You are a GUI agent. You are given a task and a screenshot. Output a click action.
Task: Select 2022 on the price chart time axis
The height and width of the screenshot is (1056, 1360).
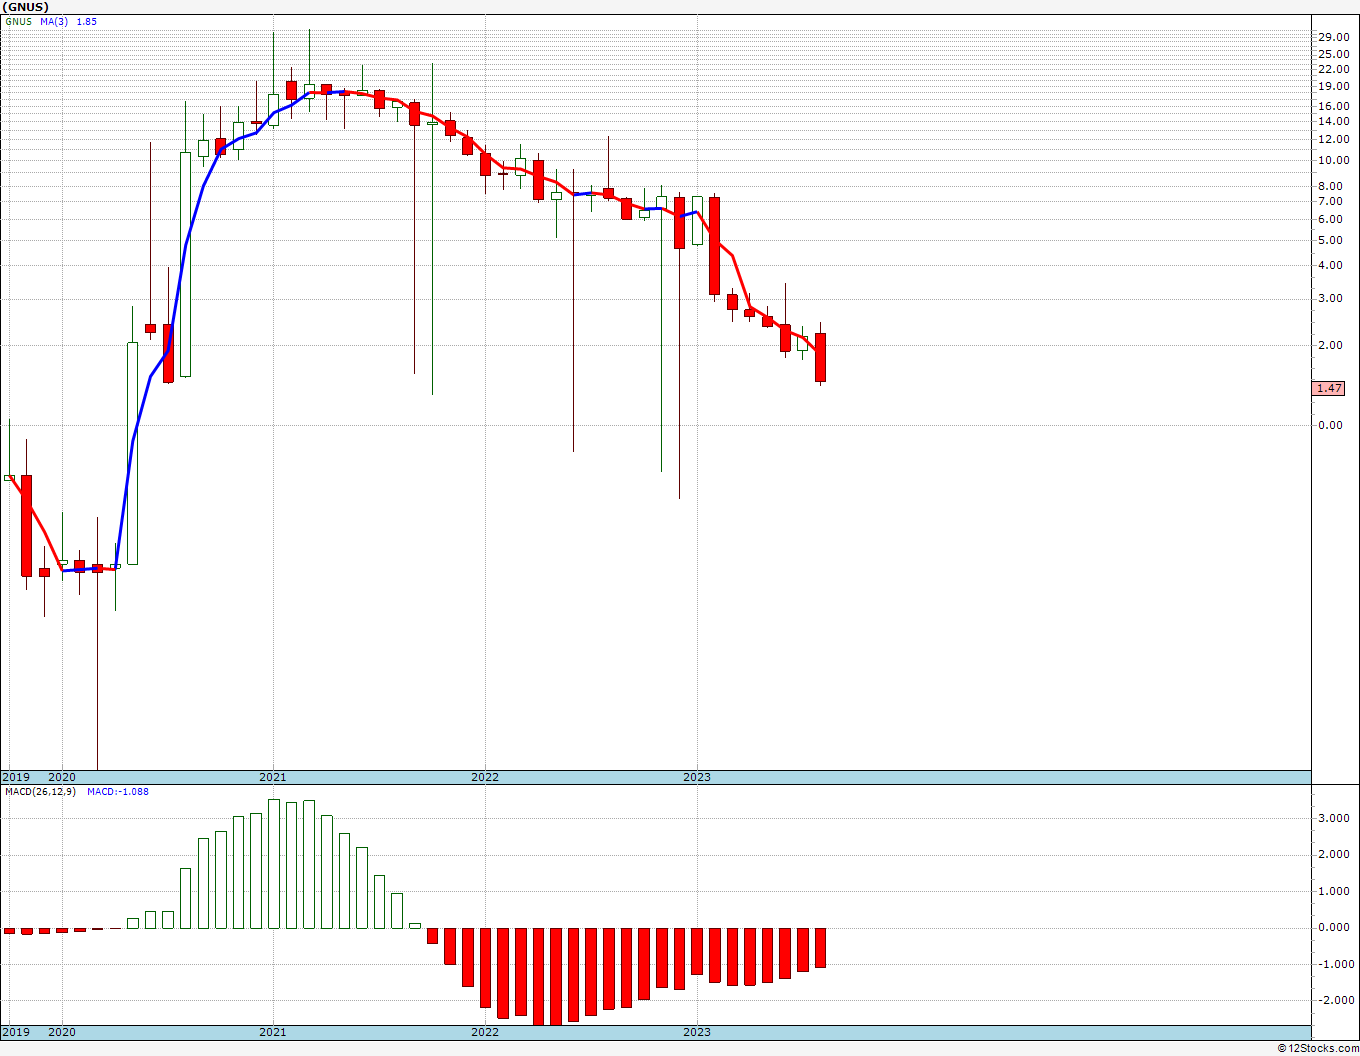pos(485,777)
